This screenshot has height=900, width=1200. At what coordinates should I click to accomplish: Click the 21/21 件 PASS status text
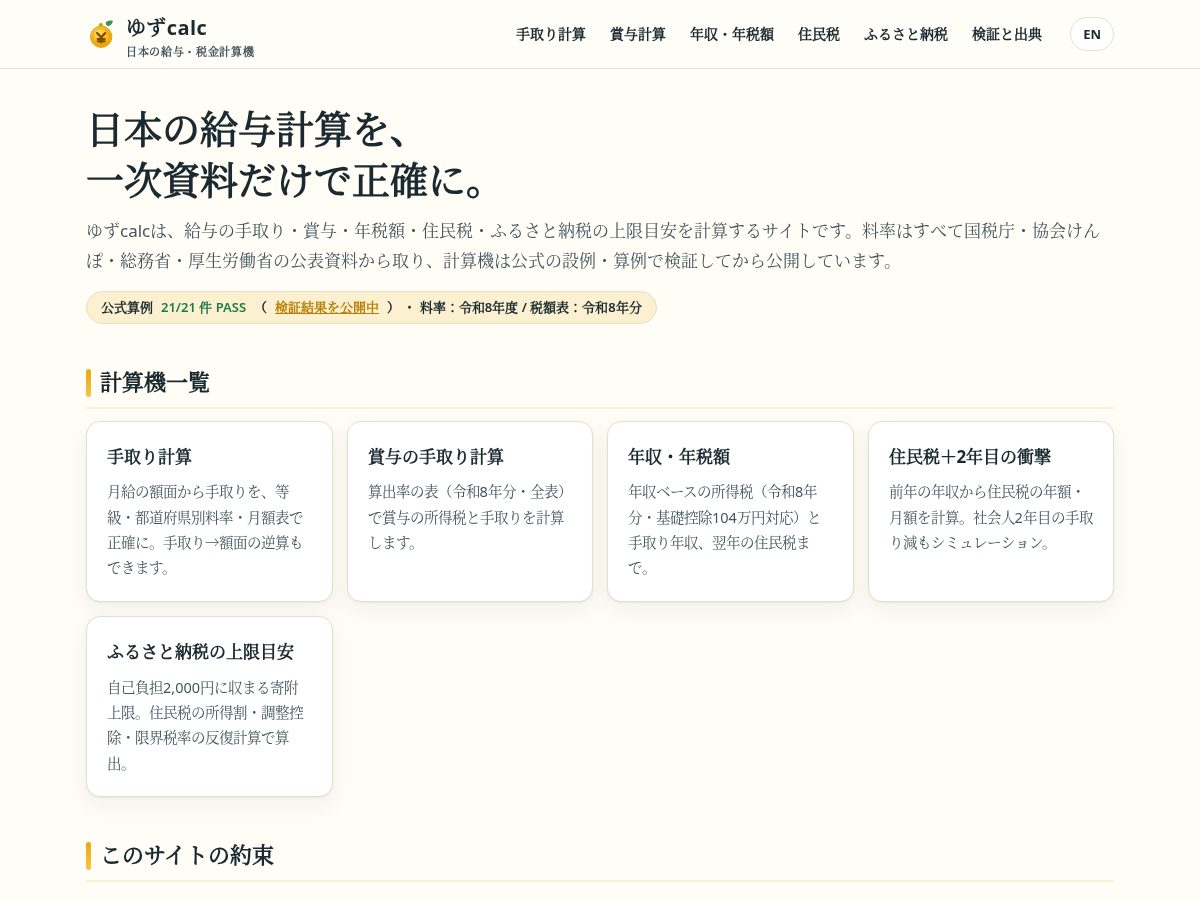coord(203,308)
